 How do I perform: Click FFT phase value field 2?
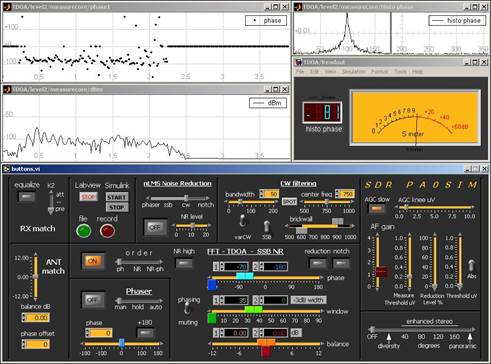(275, 267)
